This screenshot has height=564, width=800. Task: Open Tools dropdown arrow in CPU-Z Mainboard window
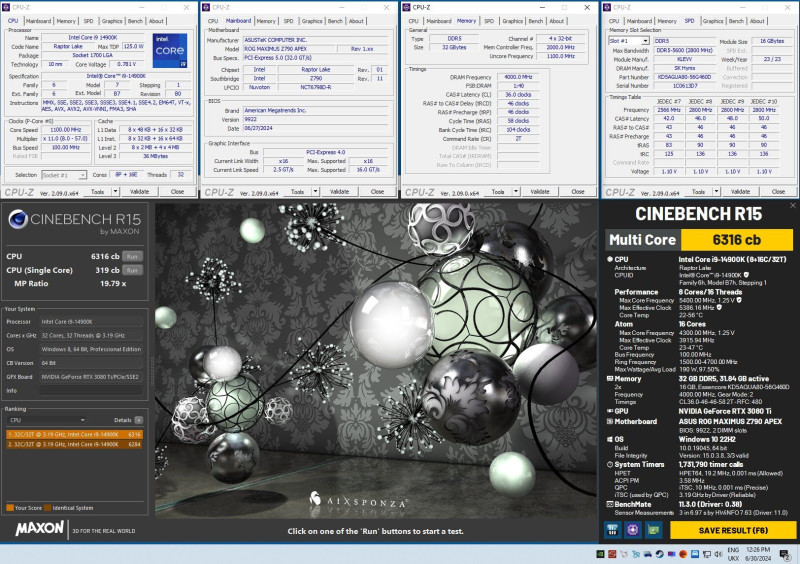(x=316, y=191)
